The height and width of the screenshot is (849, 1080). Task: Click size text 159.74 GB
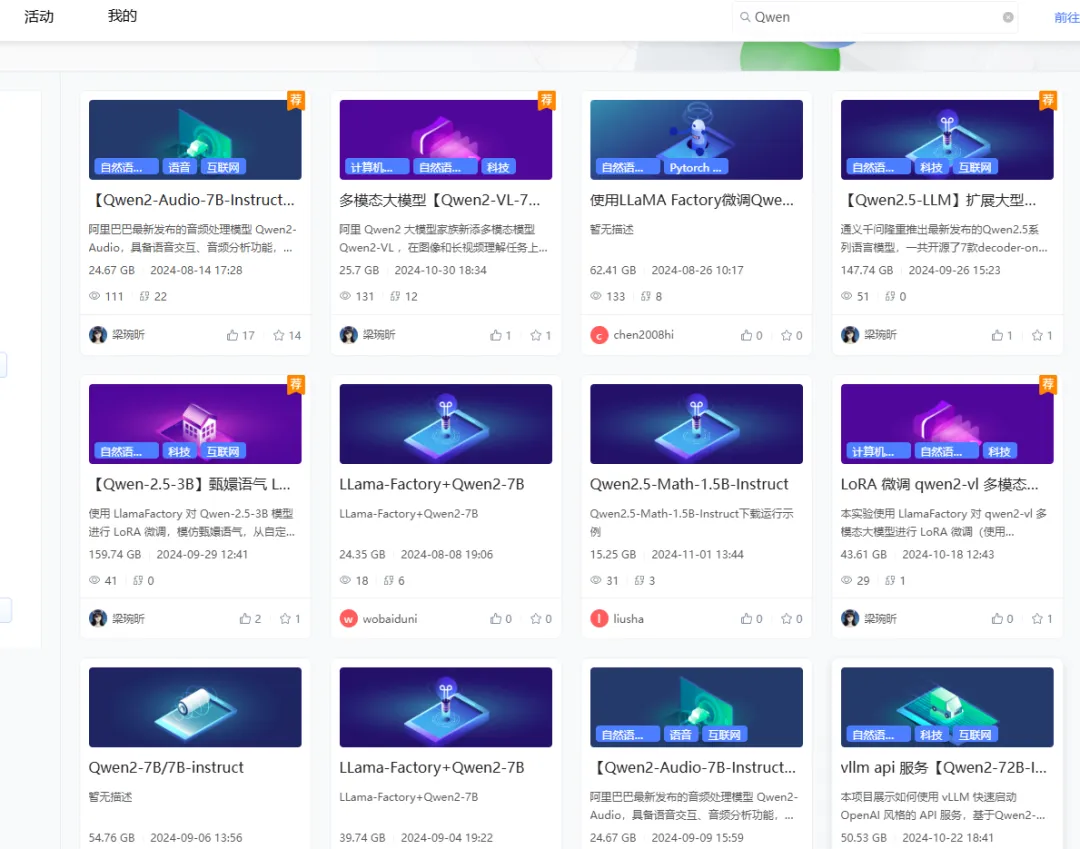[x=115, y=554]
